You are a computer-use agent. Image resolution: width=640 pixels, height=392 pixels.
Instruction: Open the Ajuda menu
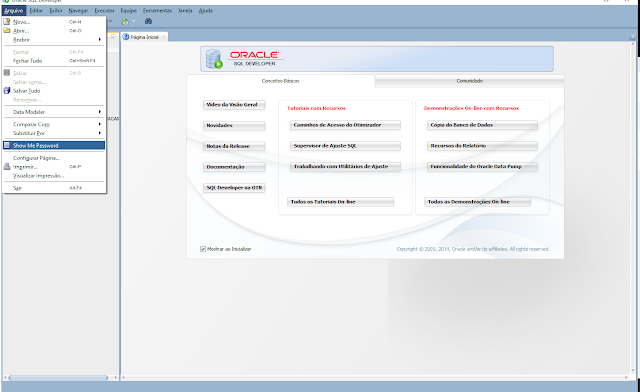click(x=206, y=11)
